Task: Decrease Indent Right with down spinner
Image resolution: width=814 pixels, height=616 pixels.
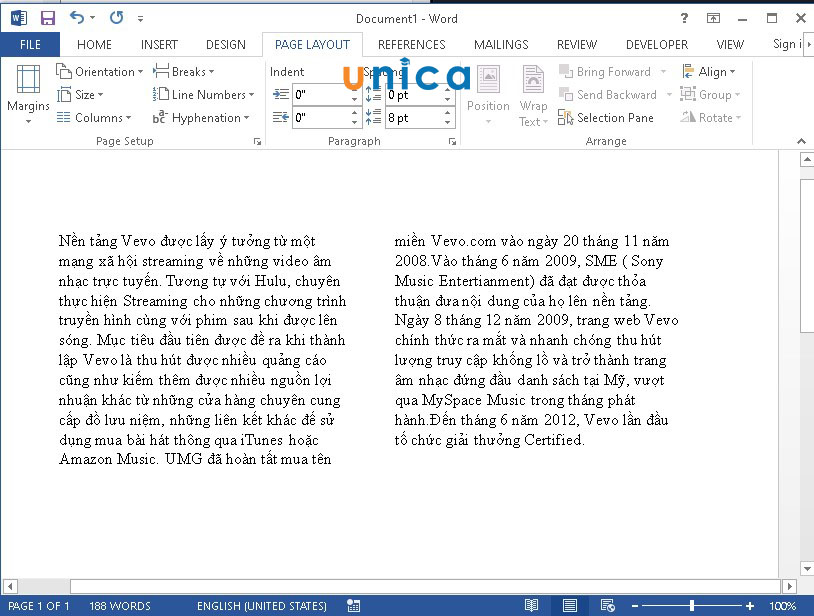Action: click(355, 122)
